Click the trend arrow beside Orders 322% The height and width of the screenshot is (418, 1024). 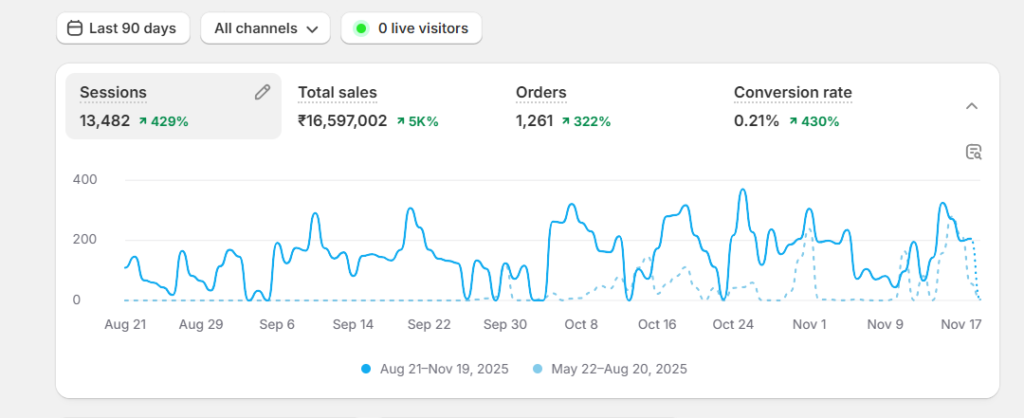pyautogui.click(x=566, y=122)
